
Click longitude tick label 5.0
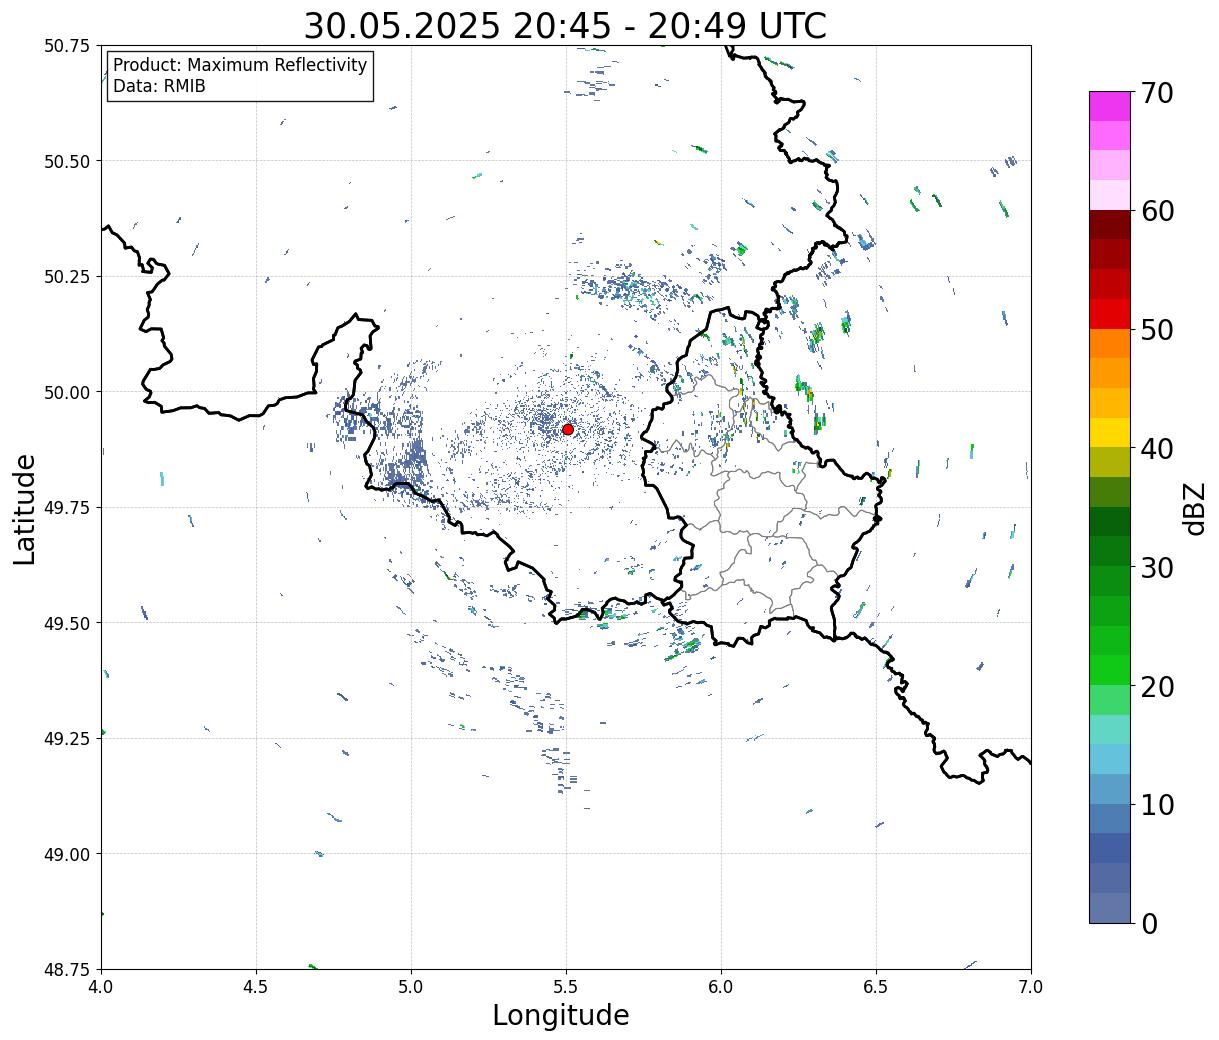(x=411, y=987)
